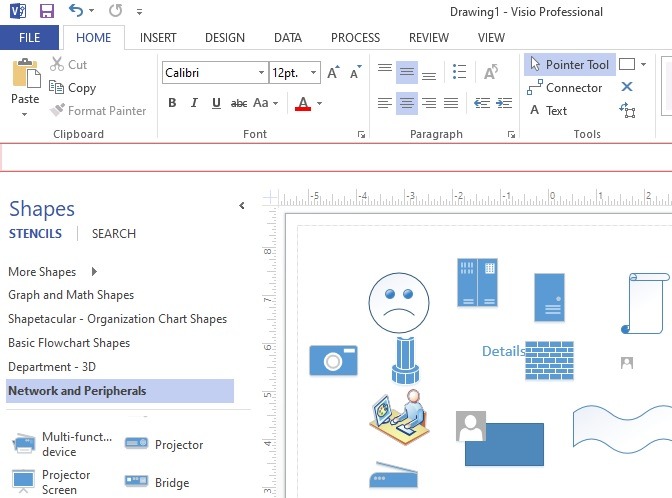Select Center text alignment icon

pyautogui.click(x=407, y=103)
